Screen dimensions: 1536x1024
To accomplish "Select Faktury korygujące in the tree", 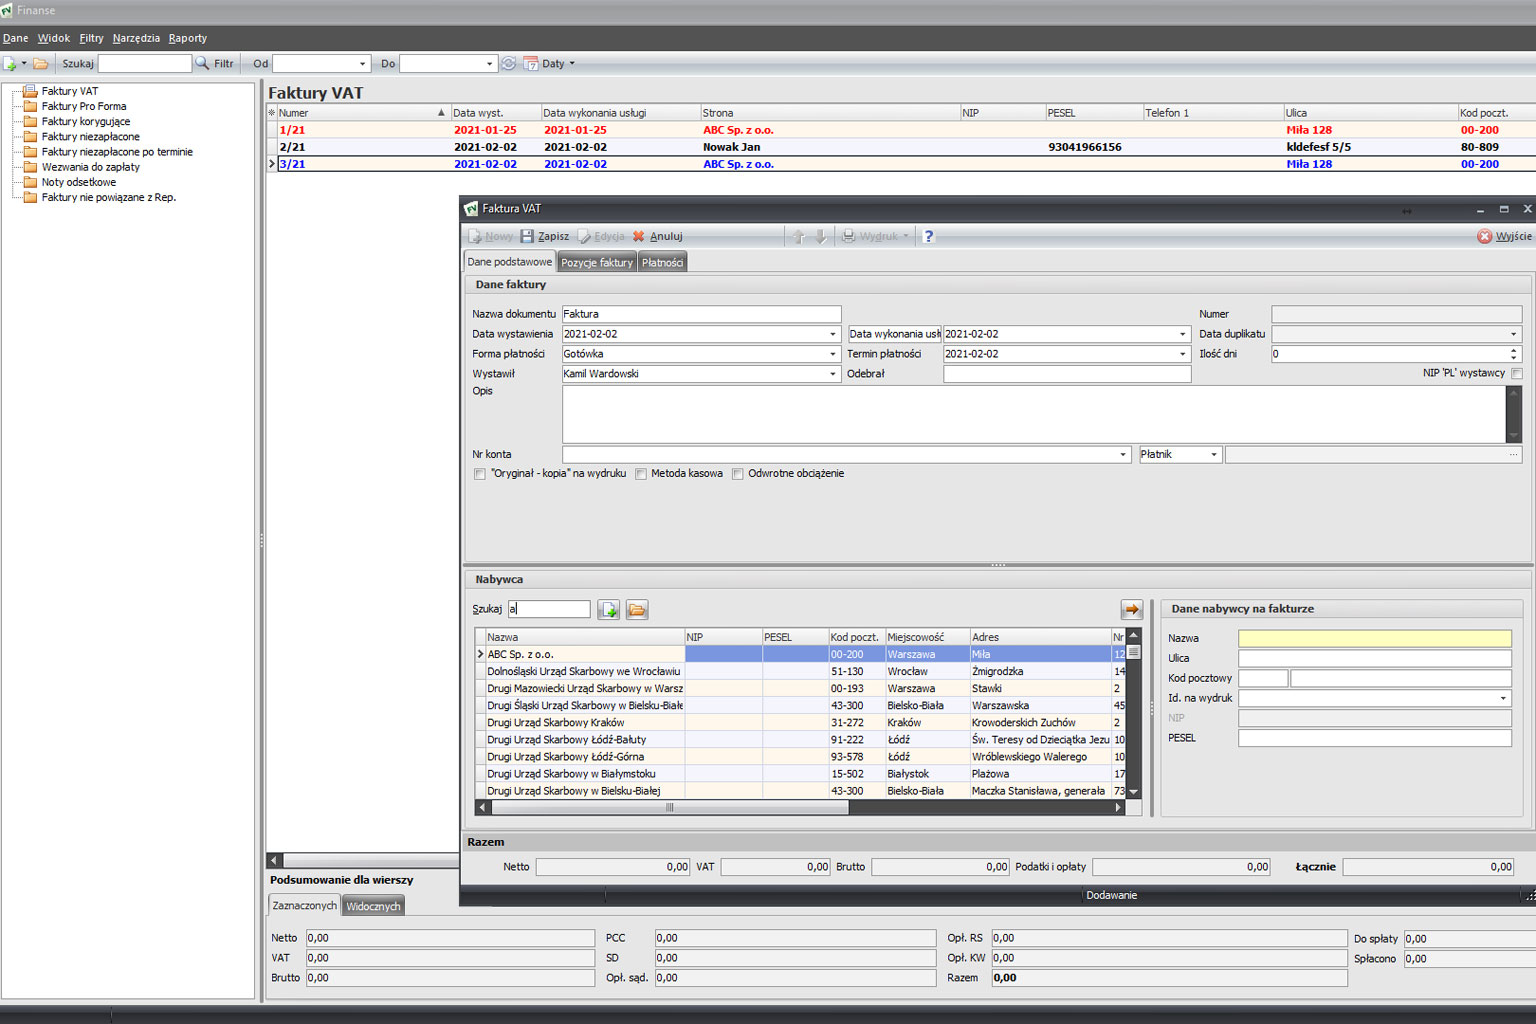I will coord(86,122).
